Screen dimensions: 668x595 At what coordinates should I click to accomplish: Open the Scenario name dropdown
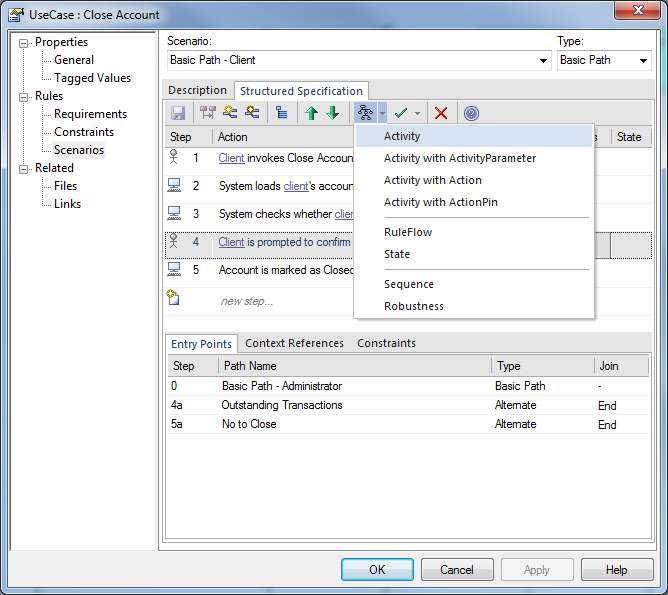pyautogui.click(x=544, y=61)
